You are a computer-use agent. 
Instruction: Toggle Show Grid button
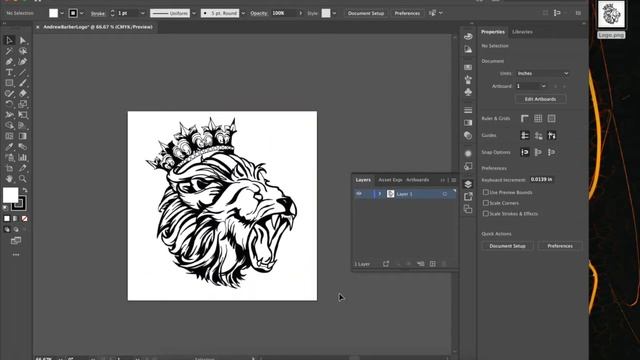(x=538, y=118)
